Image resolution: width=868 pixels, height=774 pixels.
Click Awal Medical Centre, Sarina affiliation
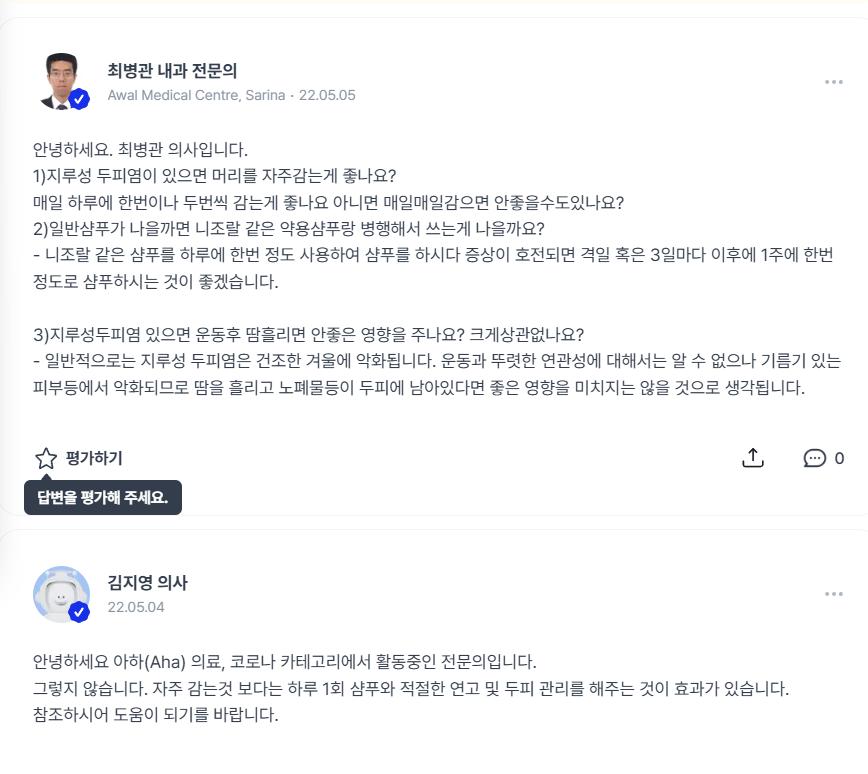[x=196, y=96]
